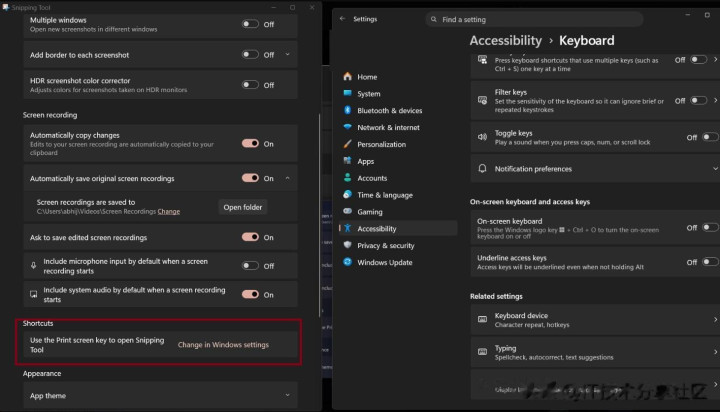720x412 pixels.
Task: Toggle Include microphone input by default
Action: click(x=250, y=266)
